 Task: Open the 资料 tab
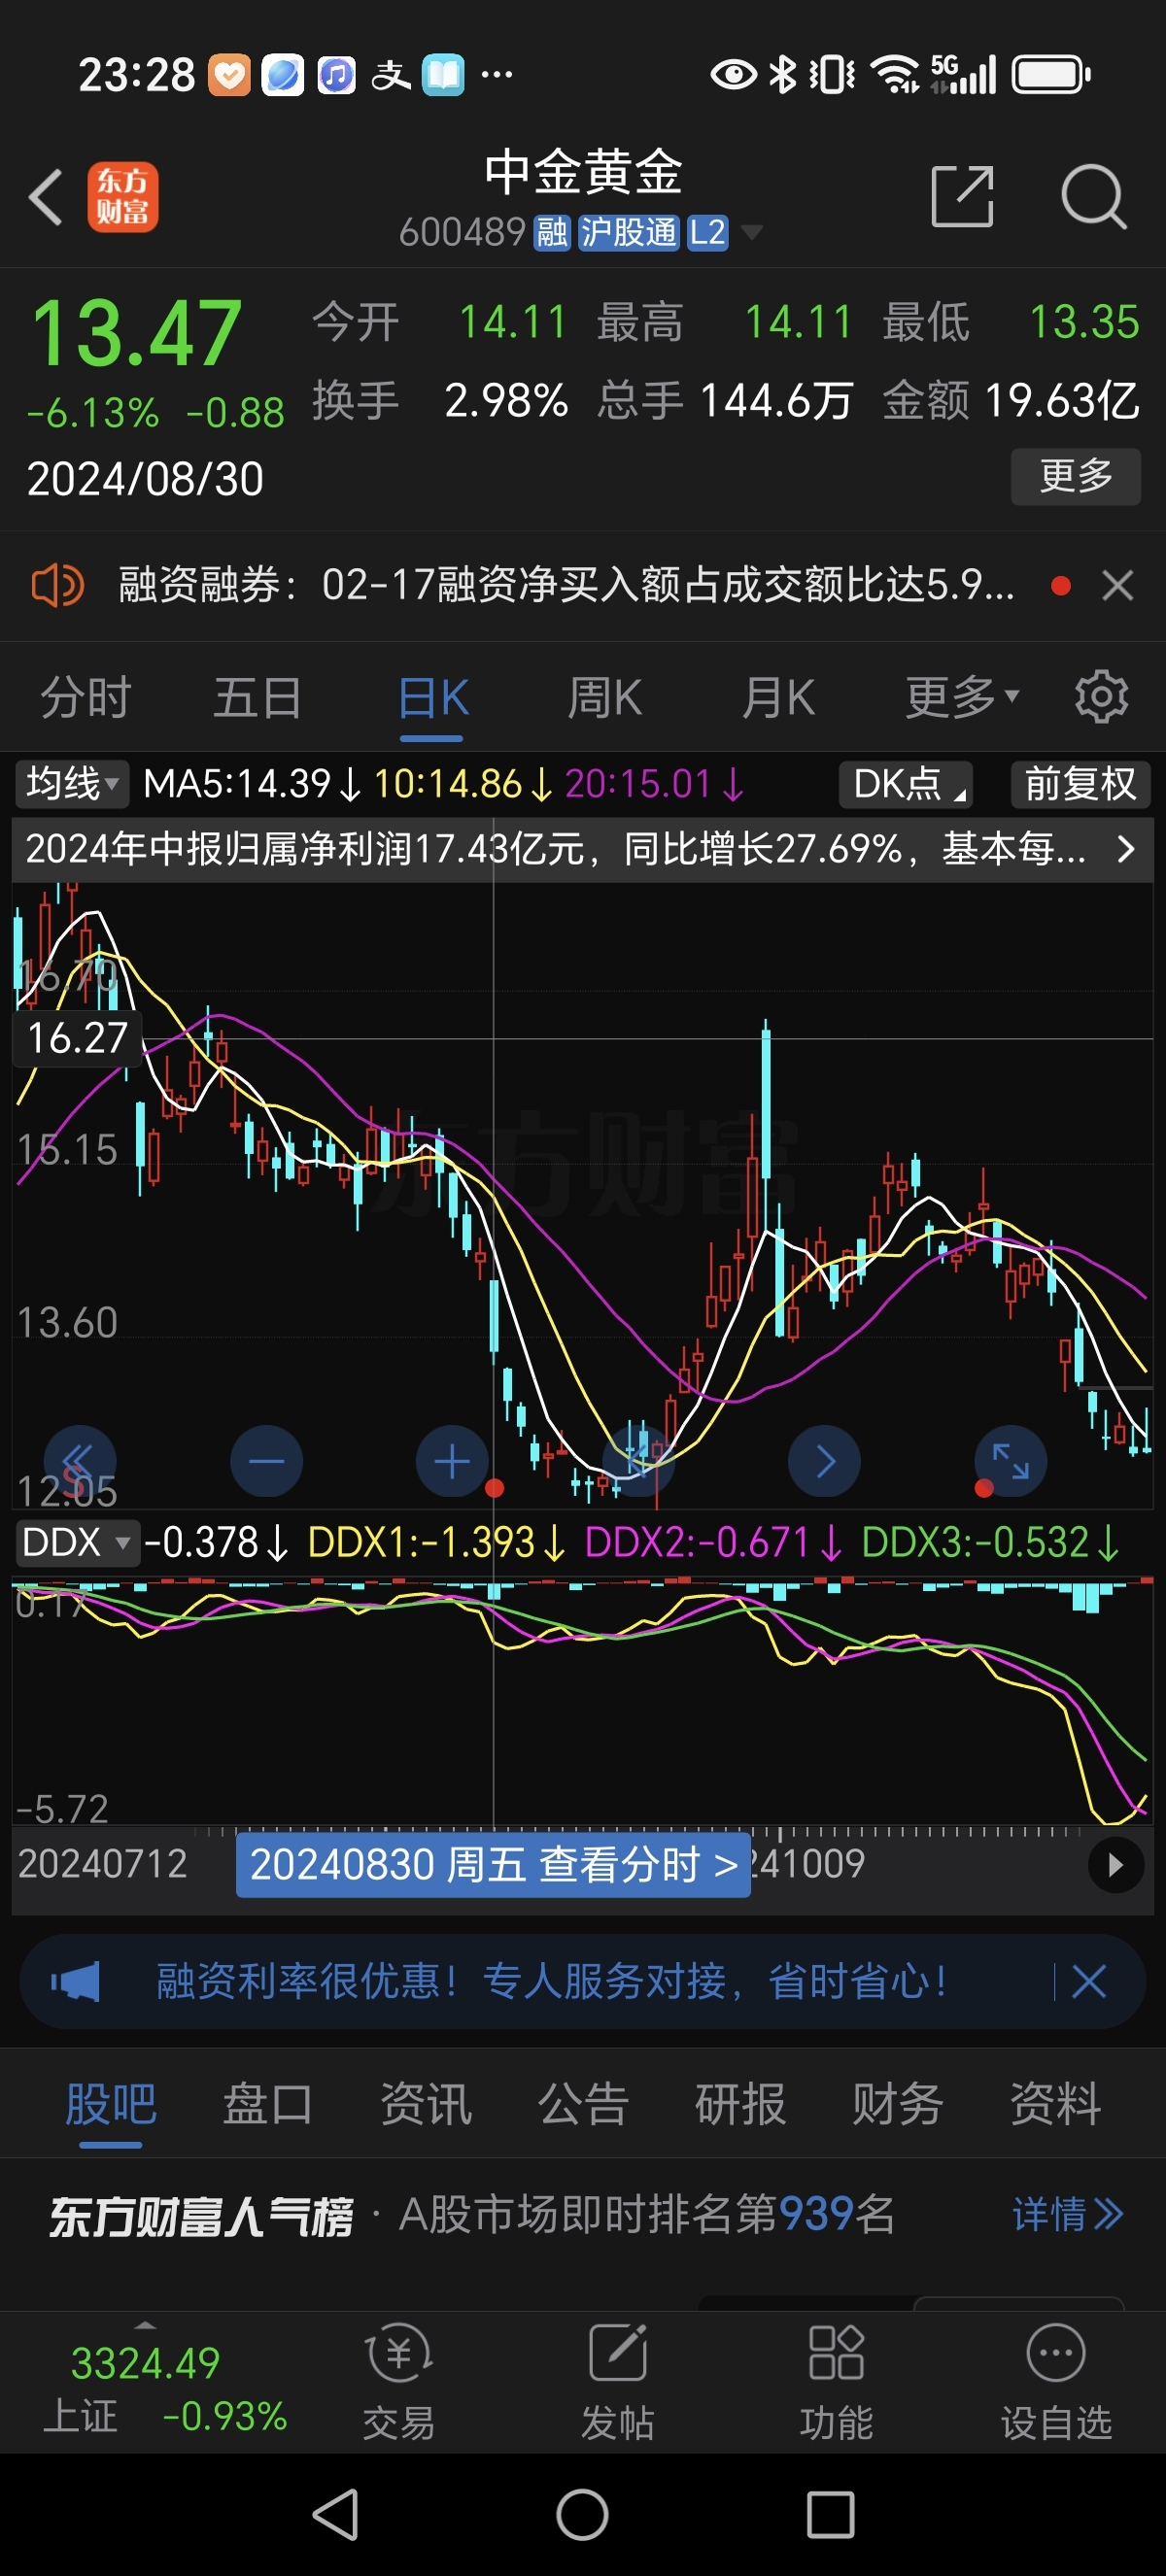point(1055,2103)
